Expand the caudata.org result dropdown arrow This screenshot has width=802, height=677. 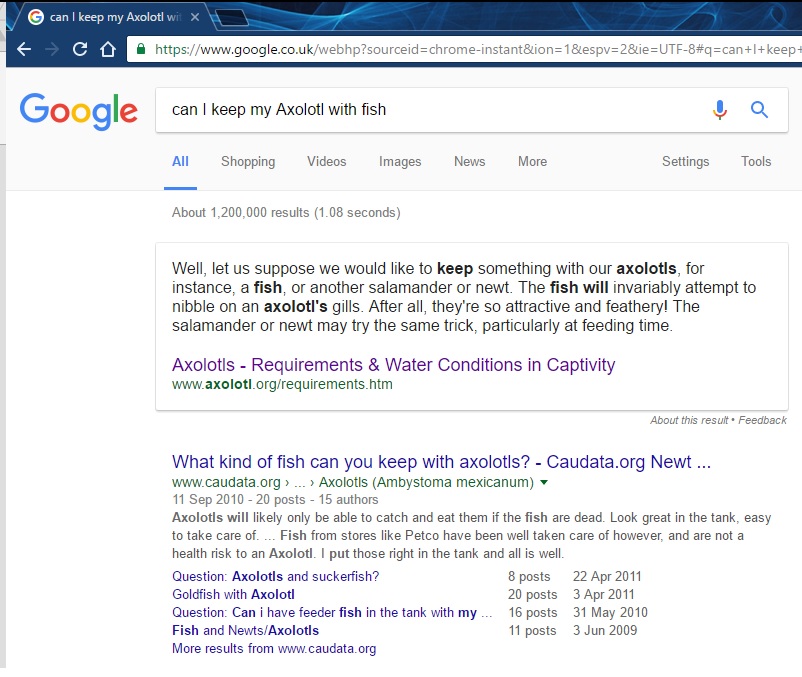tap(544, 482)
